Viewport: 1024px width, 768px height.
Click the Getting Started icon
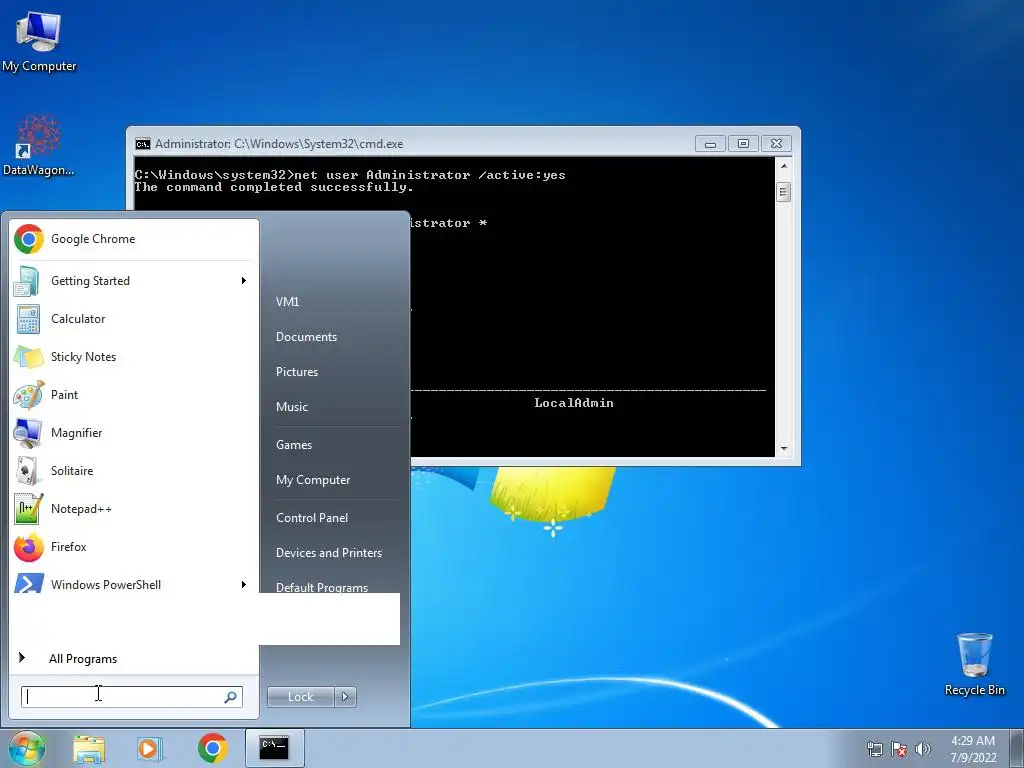27,281
